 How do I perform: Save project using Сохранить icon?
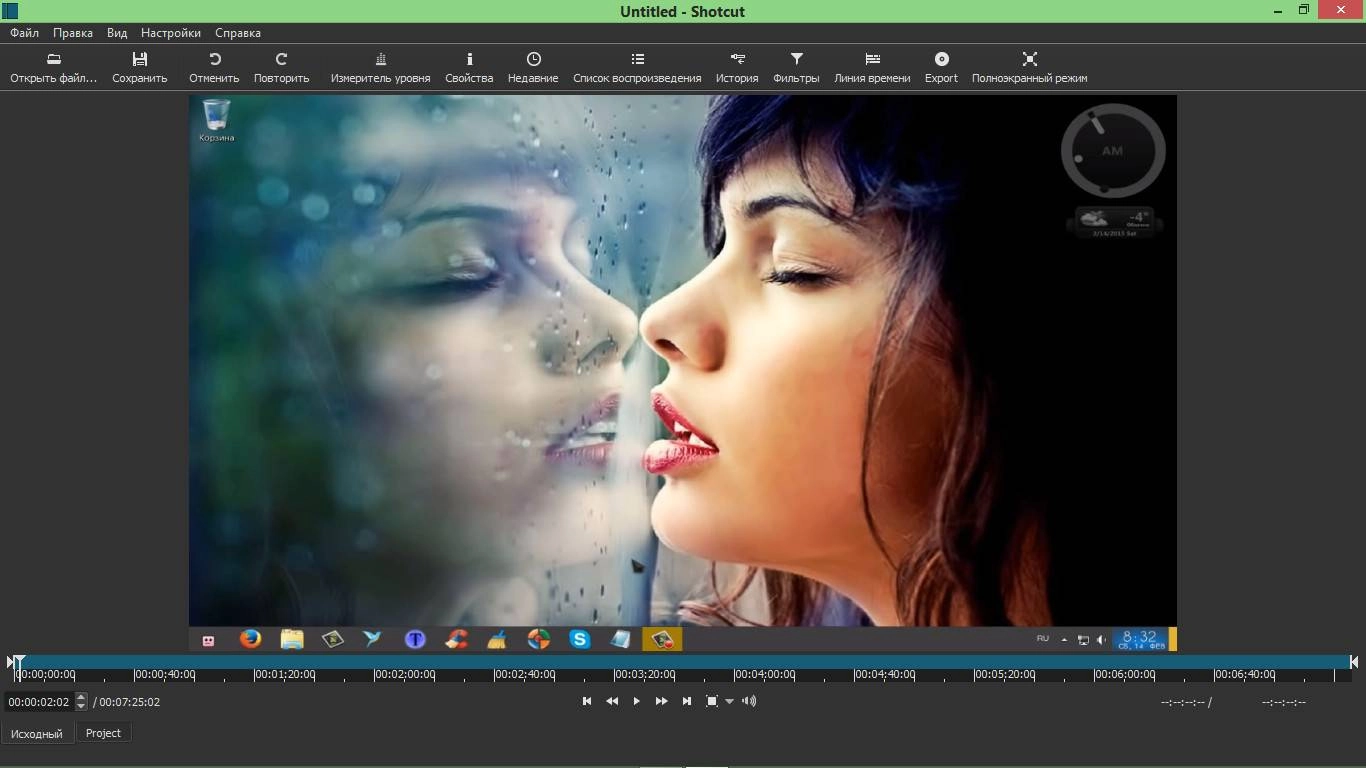click(x=140, y=68)
